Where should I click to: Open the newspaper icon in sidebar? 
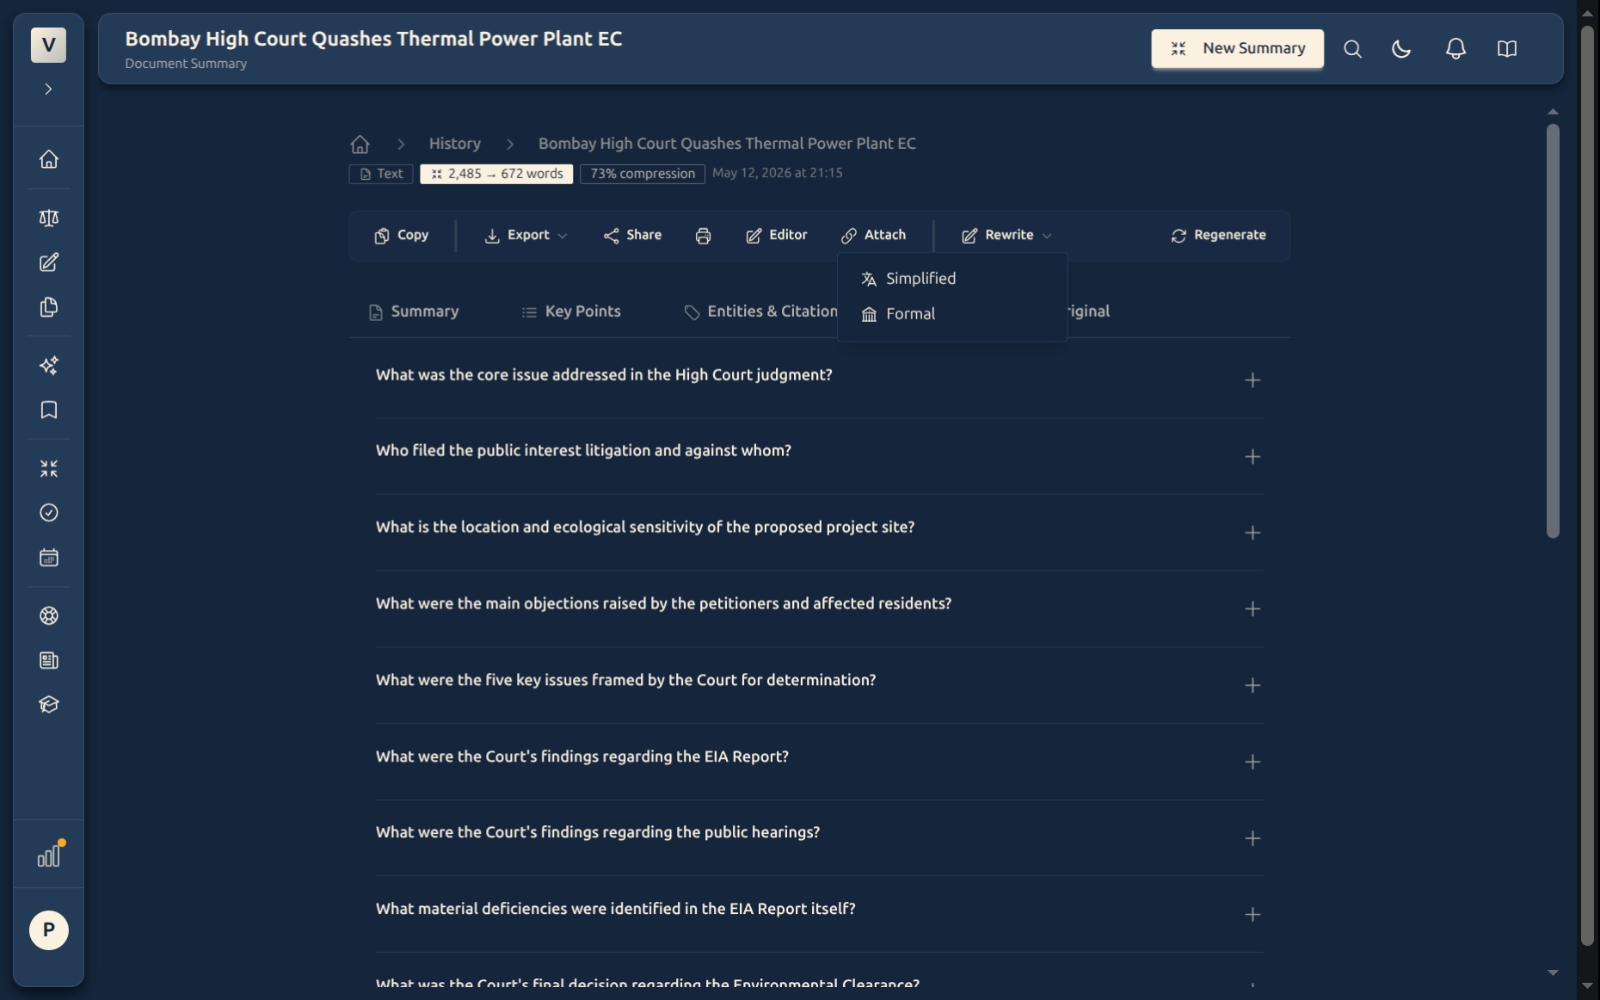tap(48, 660)
